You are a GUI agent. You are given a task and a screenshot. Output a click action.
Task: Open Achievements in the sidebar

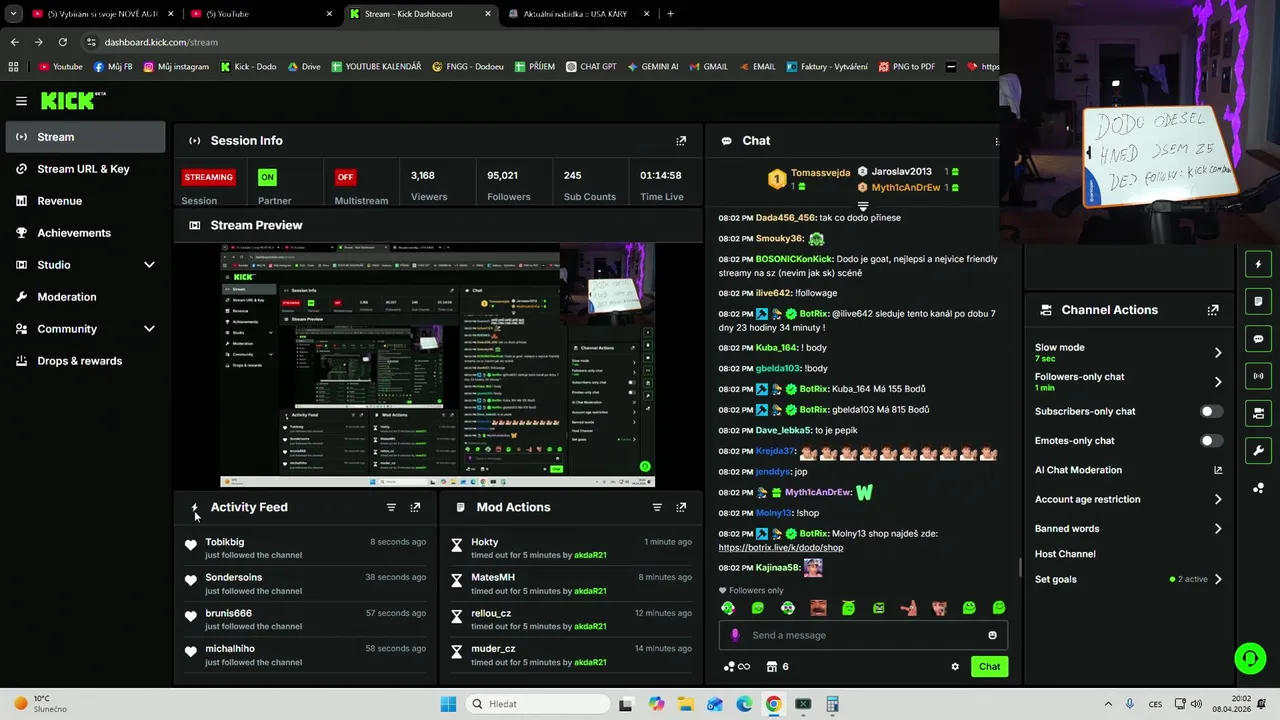tap(86, 233)
